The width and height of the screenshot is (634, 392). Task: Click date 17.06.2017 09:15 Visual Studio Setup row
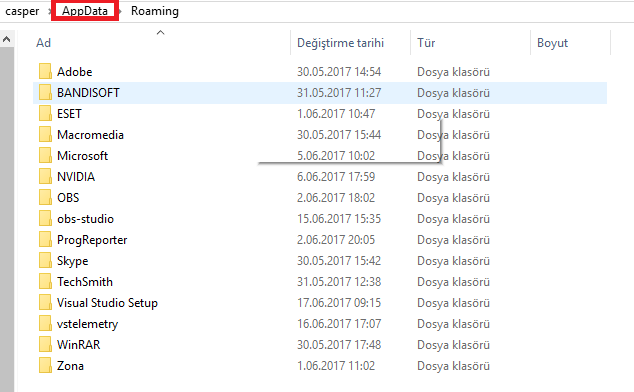point(339,303)
